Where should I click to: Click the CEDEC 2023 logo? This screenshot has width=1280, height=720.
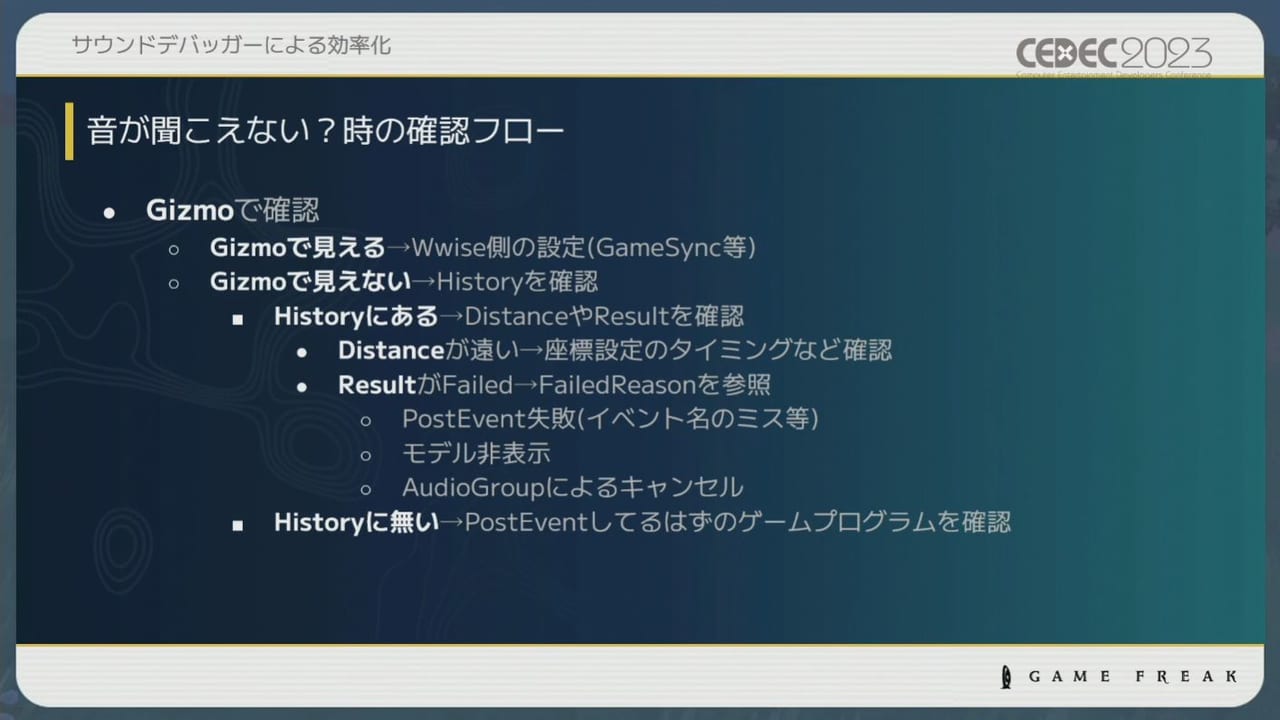[x=1114, y=55]
